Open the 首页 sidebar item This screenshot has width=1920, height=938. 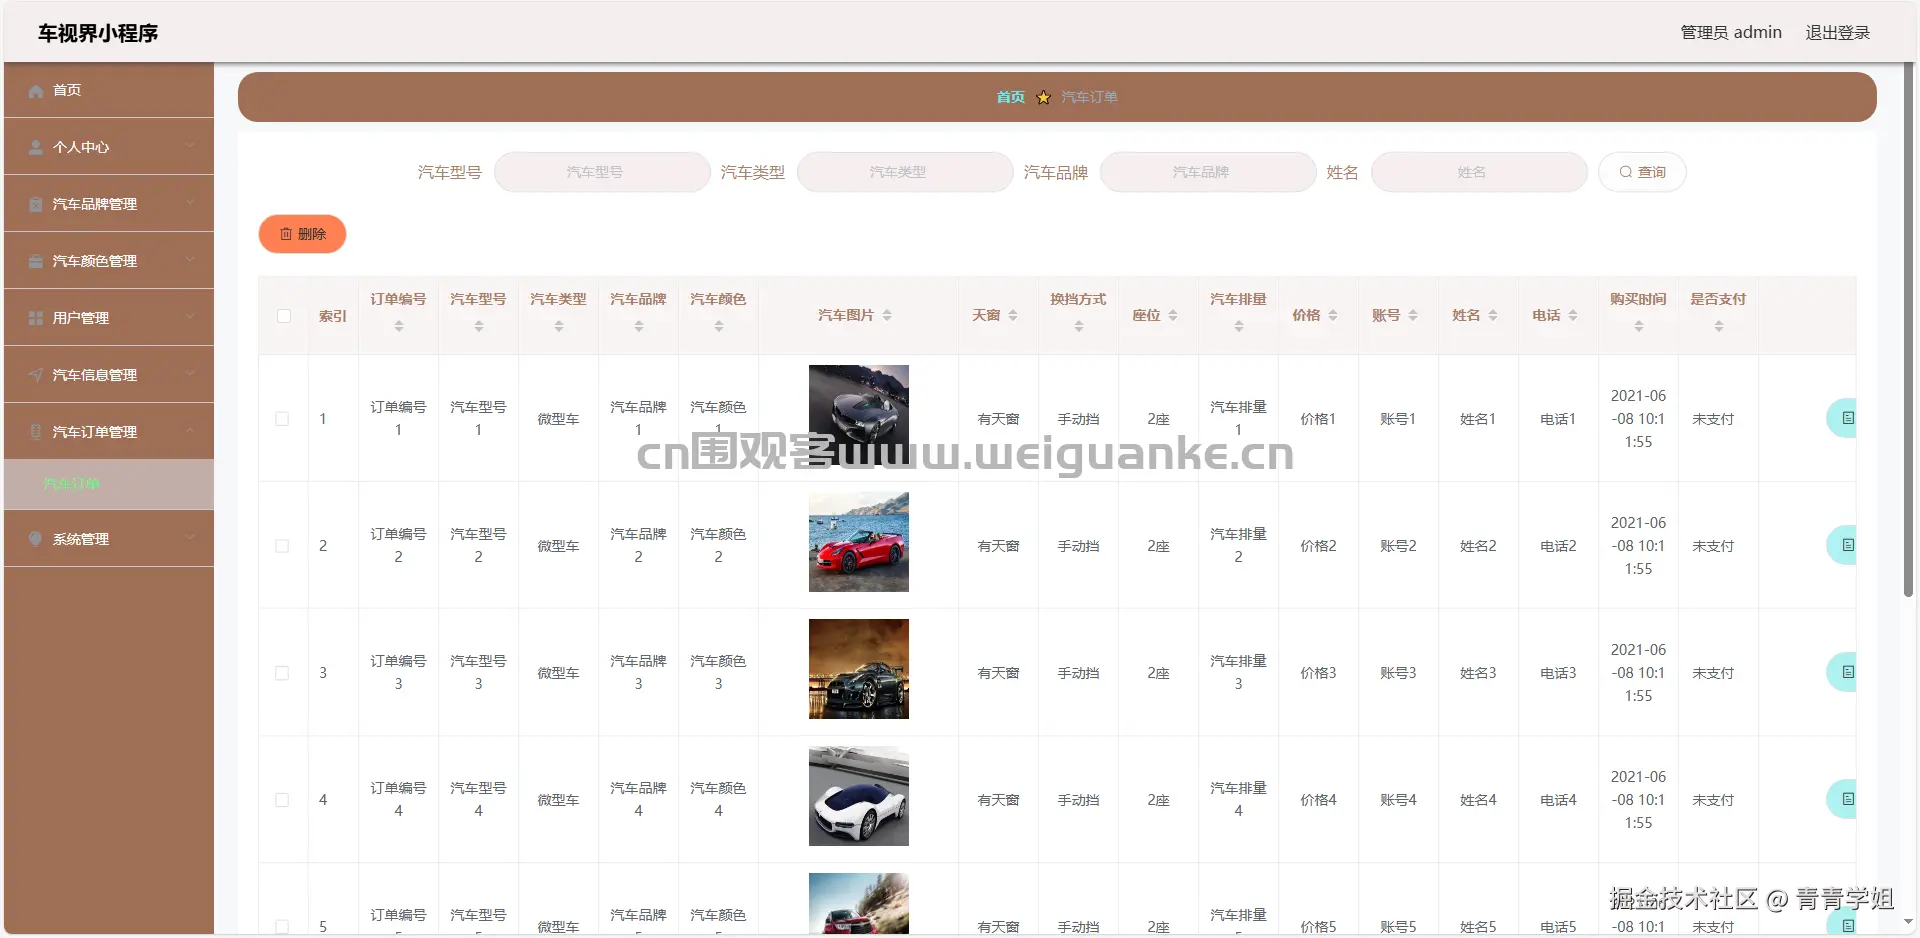click(109, 90)
